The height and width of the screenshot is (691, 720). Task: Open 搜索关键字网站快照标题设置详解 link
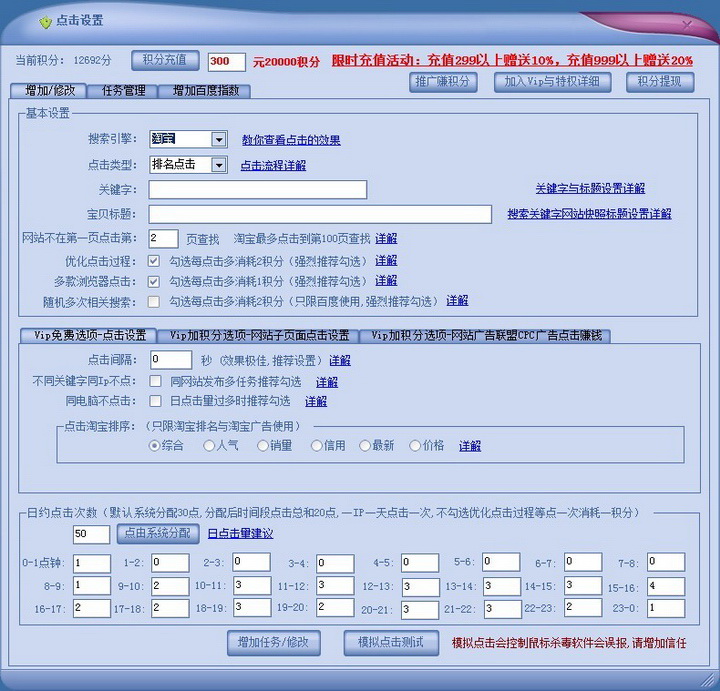(589, 213)
